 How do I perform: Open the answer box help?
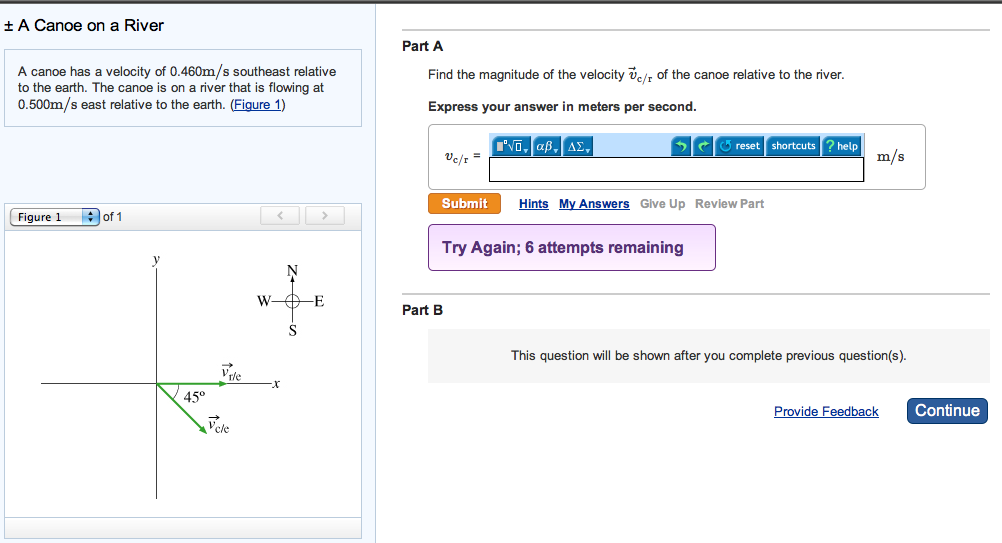pos(841,146)
